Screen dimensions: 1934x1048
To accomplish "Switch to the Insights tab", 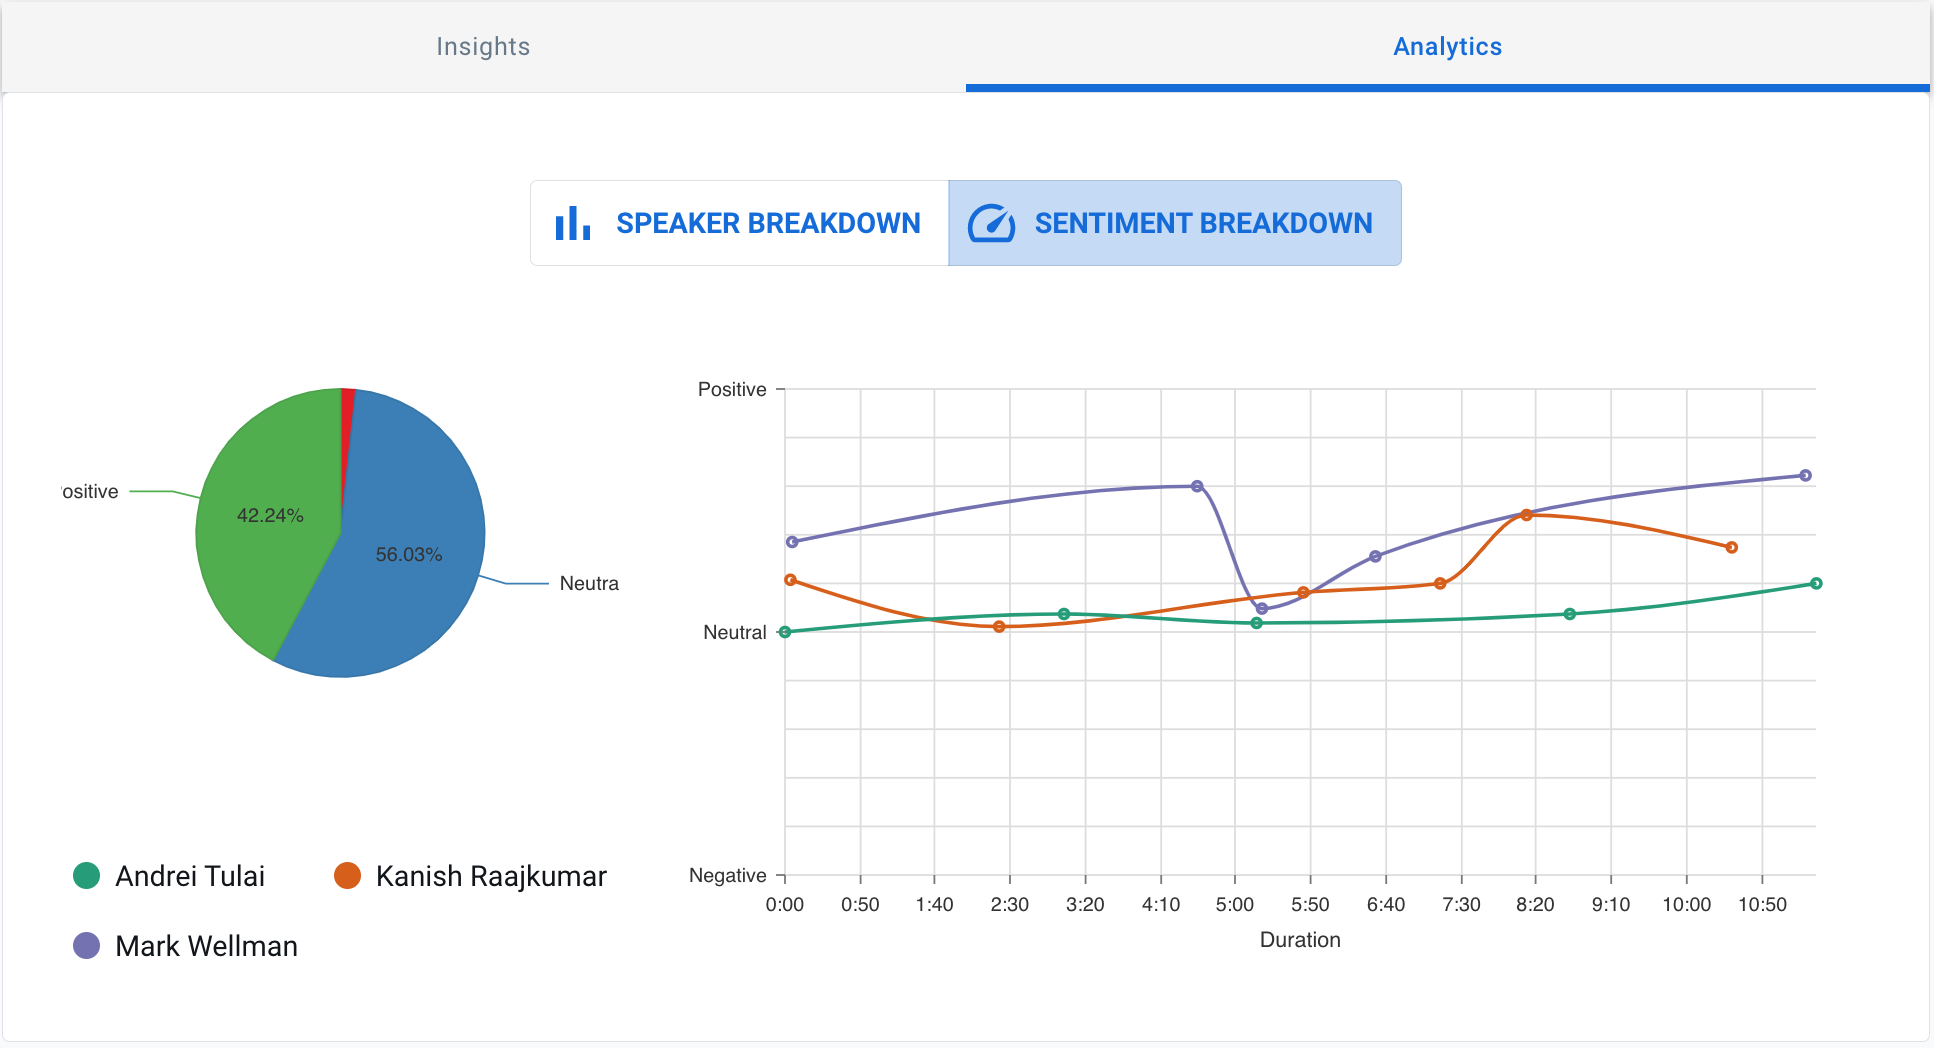I will (482, 46).
